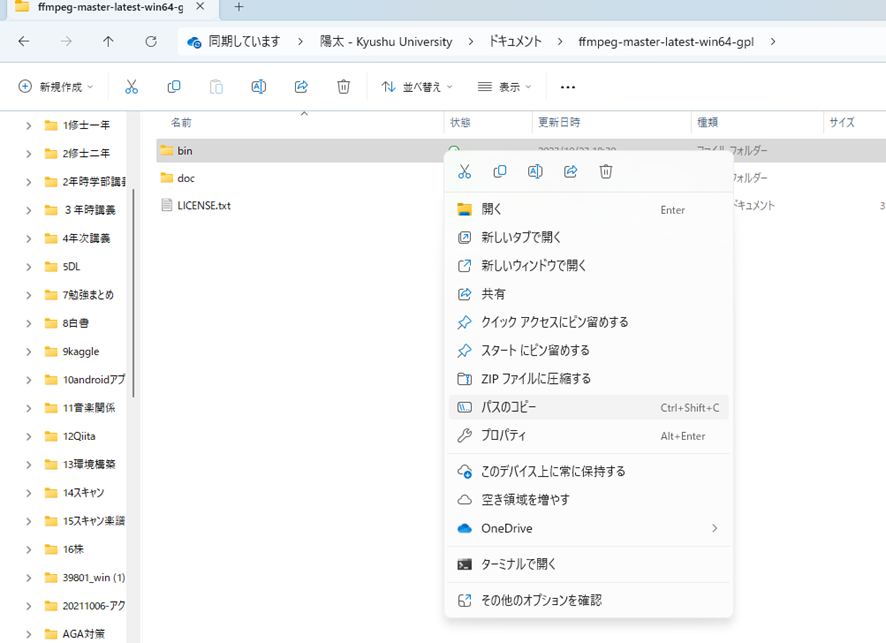The image size is (886, 643).
Task: Select 共有 in the context menu
Action: point(588,294)
